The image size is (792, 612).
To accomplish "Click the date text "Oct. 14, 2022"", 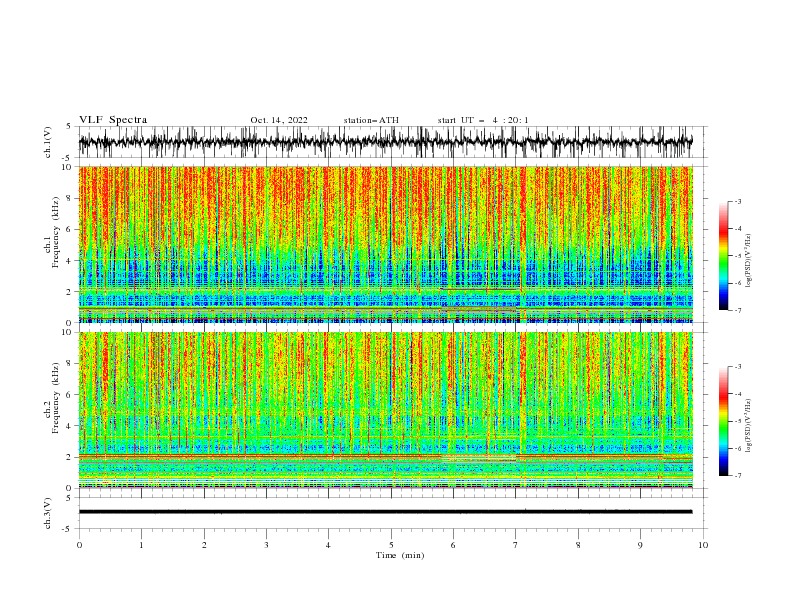I will coord(279,120).
